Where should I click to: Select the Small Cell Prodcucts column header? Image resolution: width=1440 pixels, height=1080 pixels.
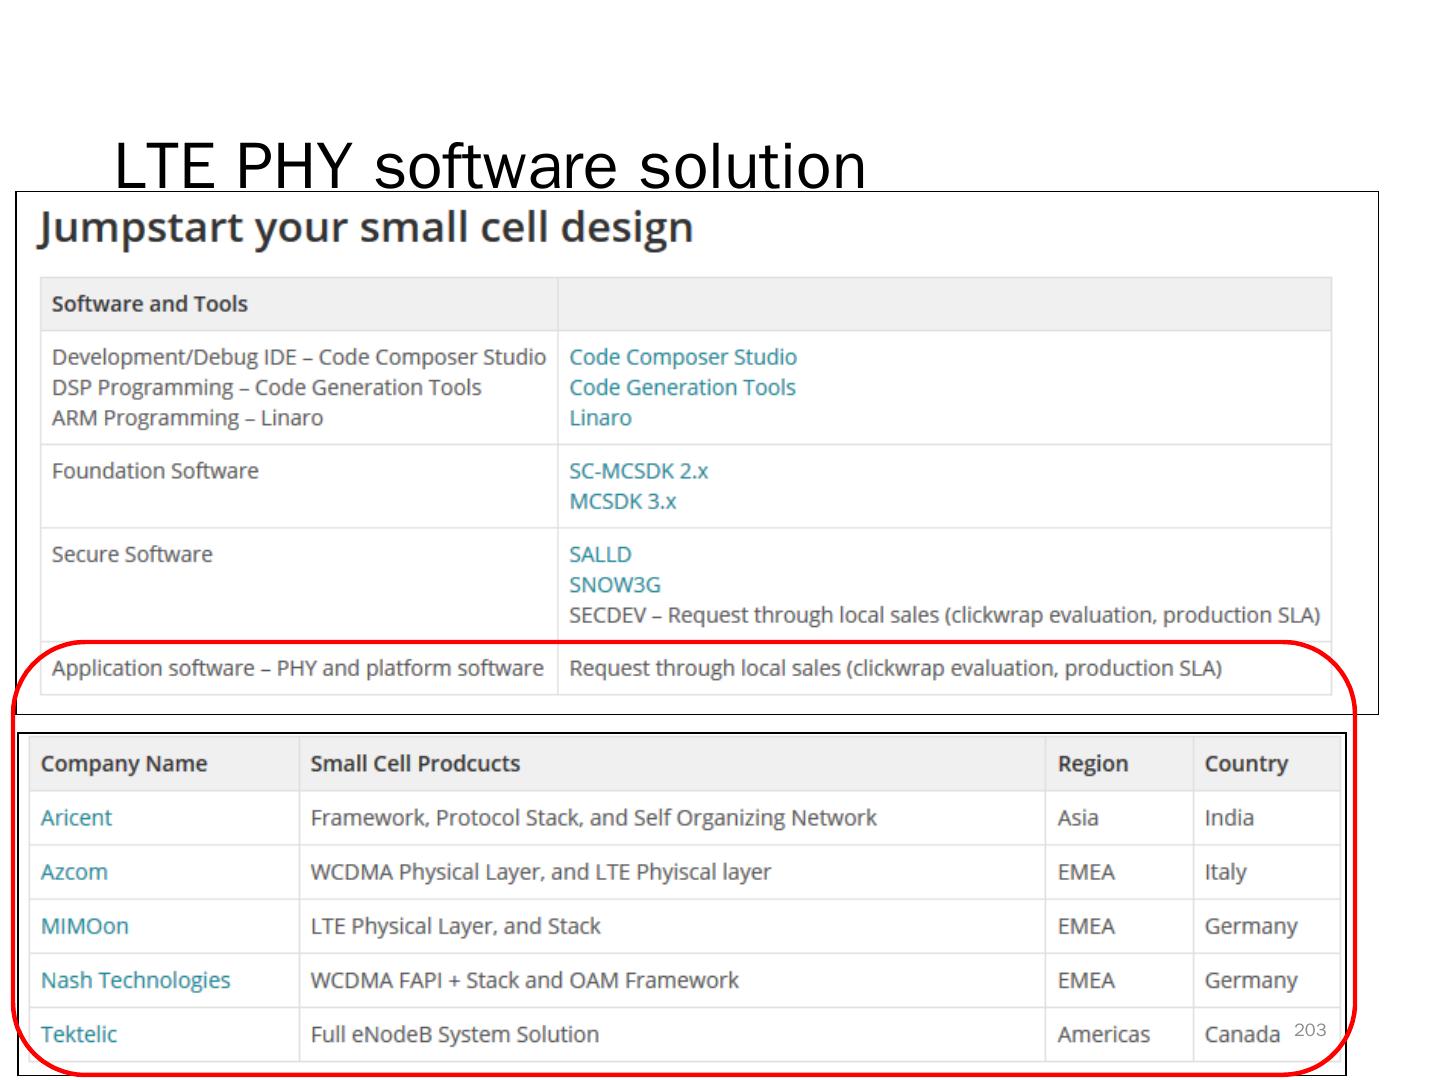pyautogui.click(x=415, y=763)
